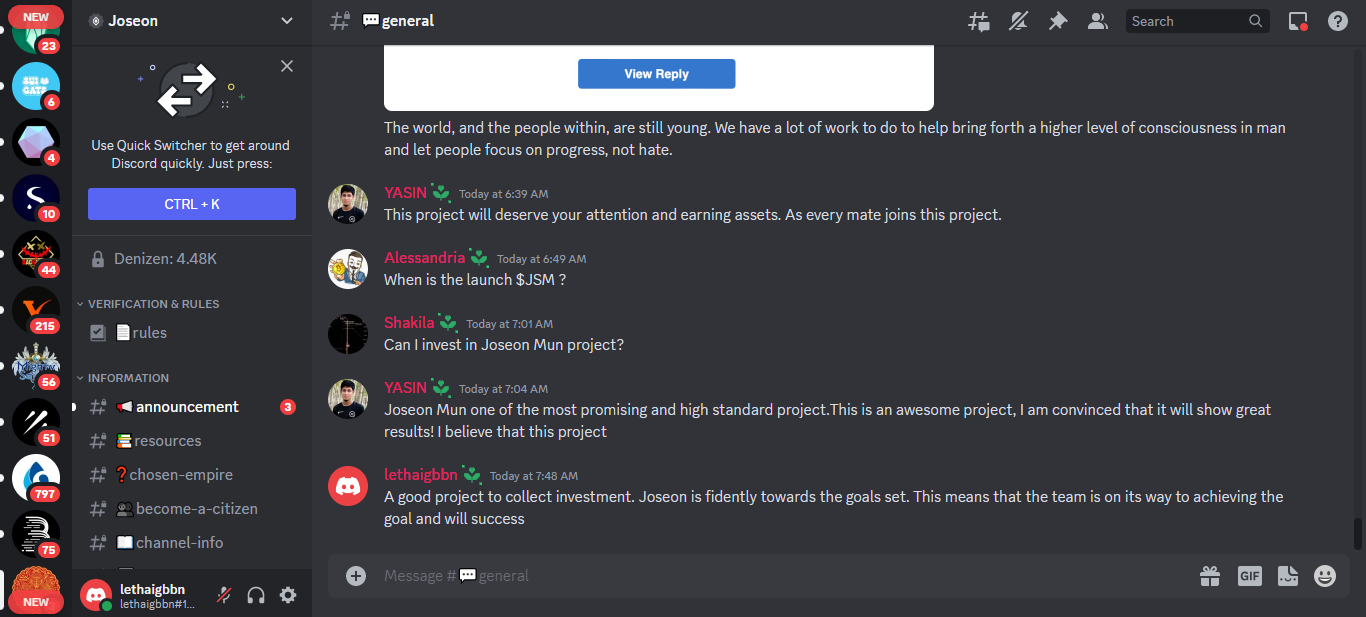This screenshot has width=1366, height=617.
Task: Open the emoji picker
Action: tap(1325, 576)
